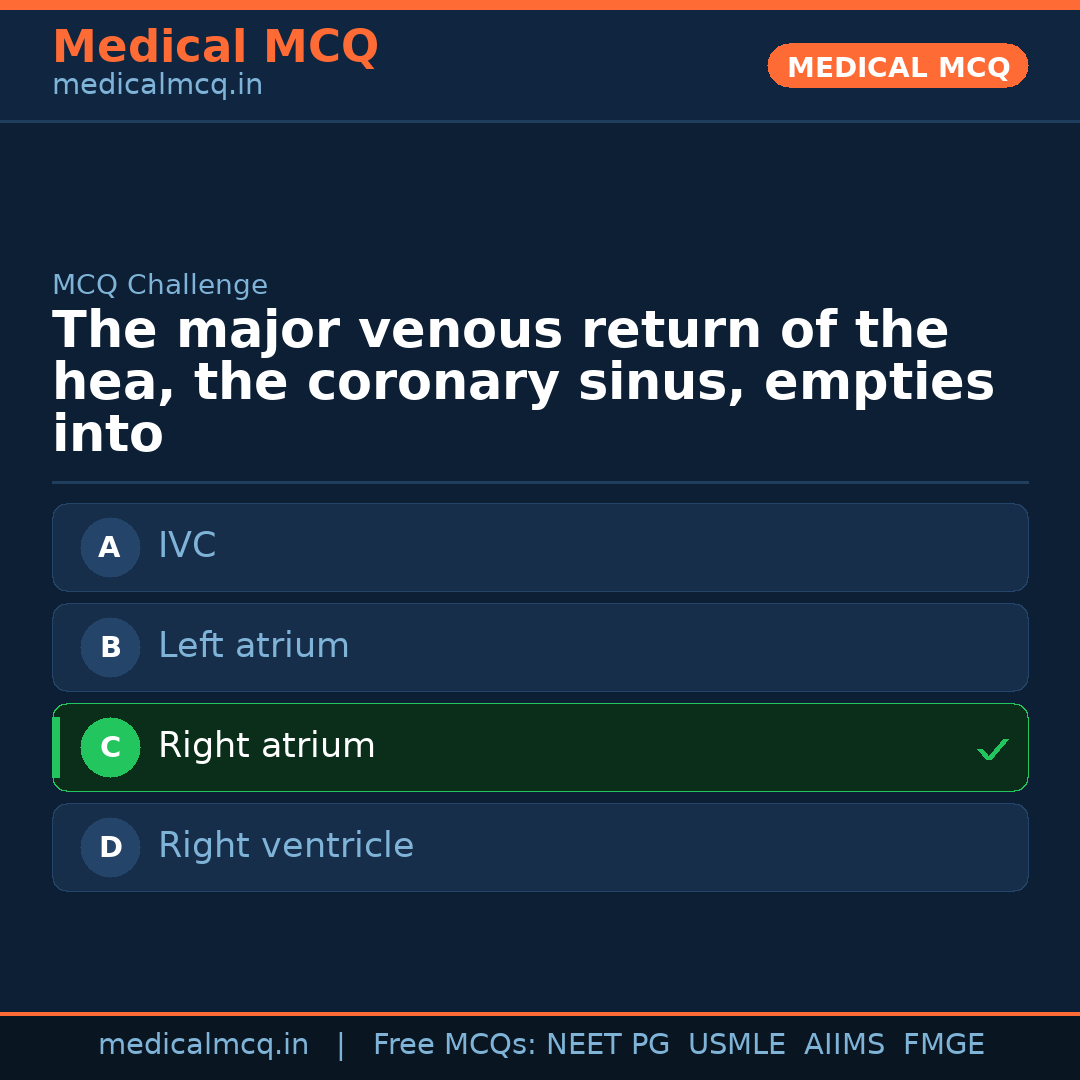Viewport: 1080px width, 1080px height.
Task: Click the orange MEDICAL MCQ badge
Action: tap(897, 66)
